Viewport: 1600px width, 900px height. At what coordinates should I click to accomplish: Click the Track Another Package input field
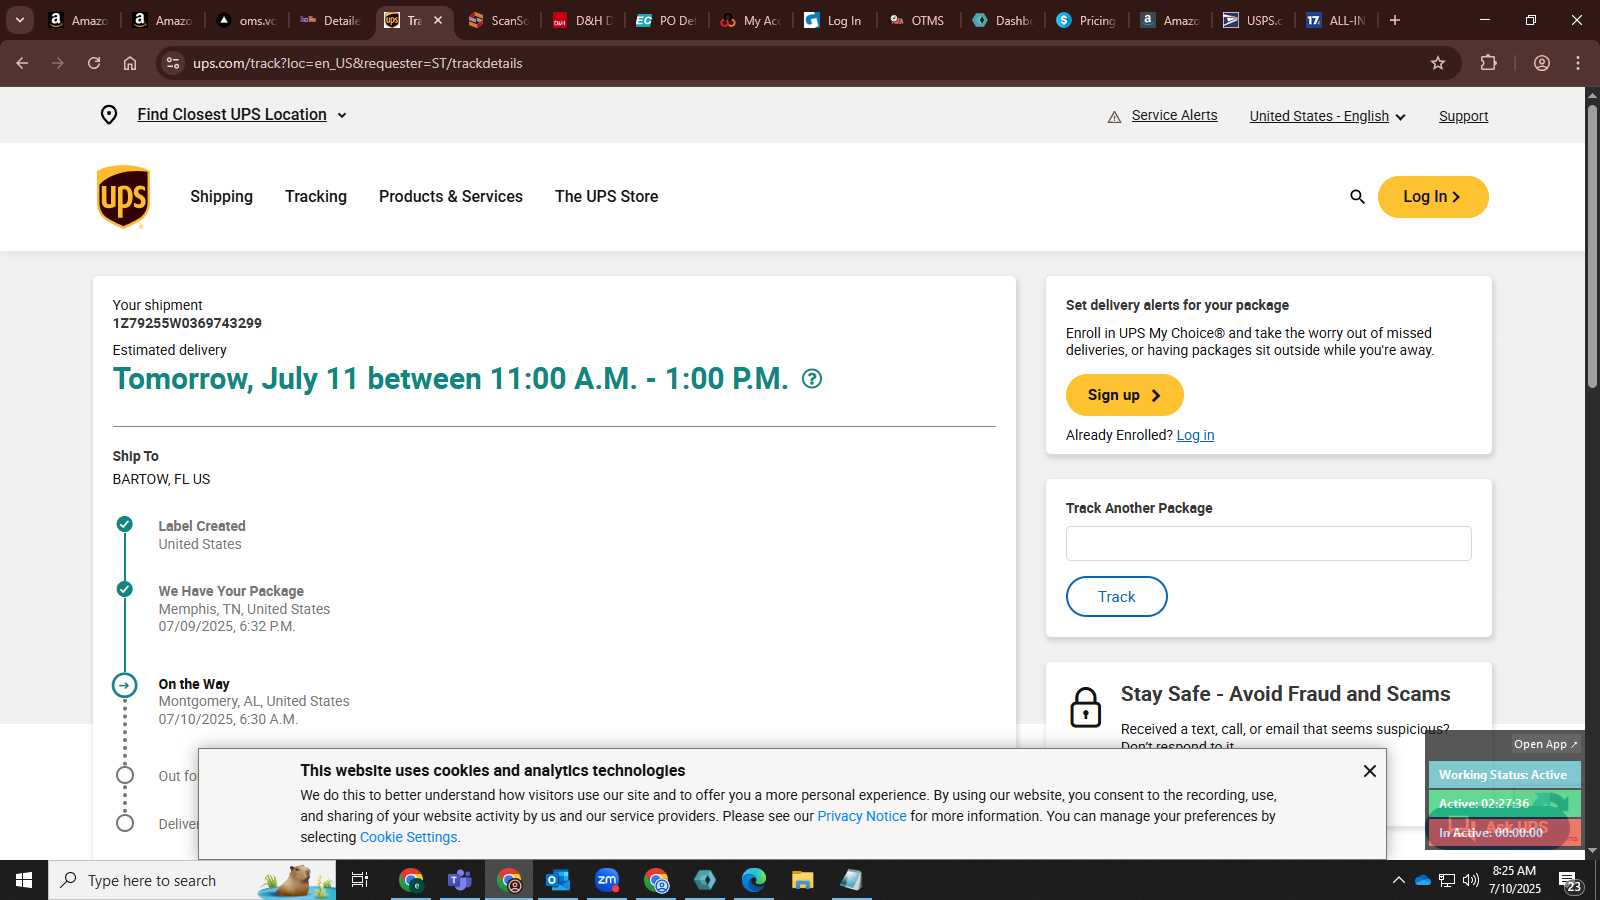(x=1268, y=544)
